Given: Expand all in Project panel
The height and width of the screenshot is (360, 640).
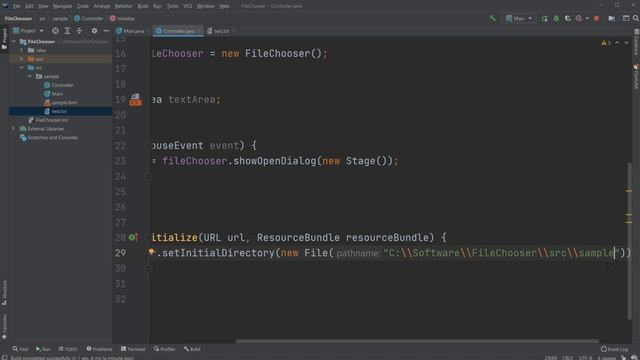Looking at the screenshot, I should [67, 31].
